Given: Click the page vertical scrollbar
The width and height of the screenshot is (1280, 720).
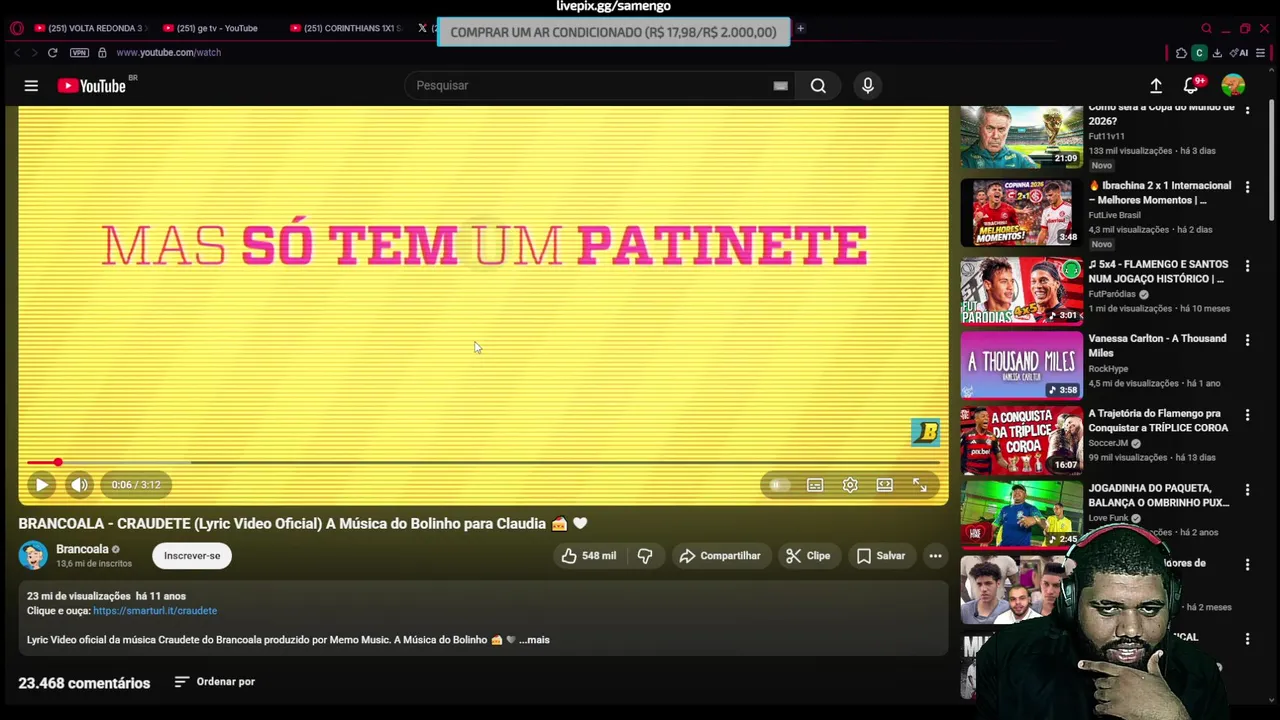Looking at the screenshot, I should pos(1272,160).
